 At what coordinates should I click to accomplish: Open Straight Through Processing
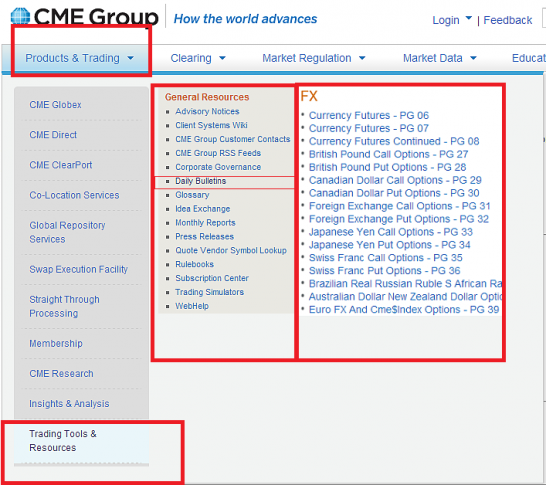[x=64, y=306]
